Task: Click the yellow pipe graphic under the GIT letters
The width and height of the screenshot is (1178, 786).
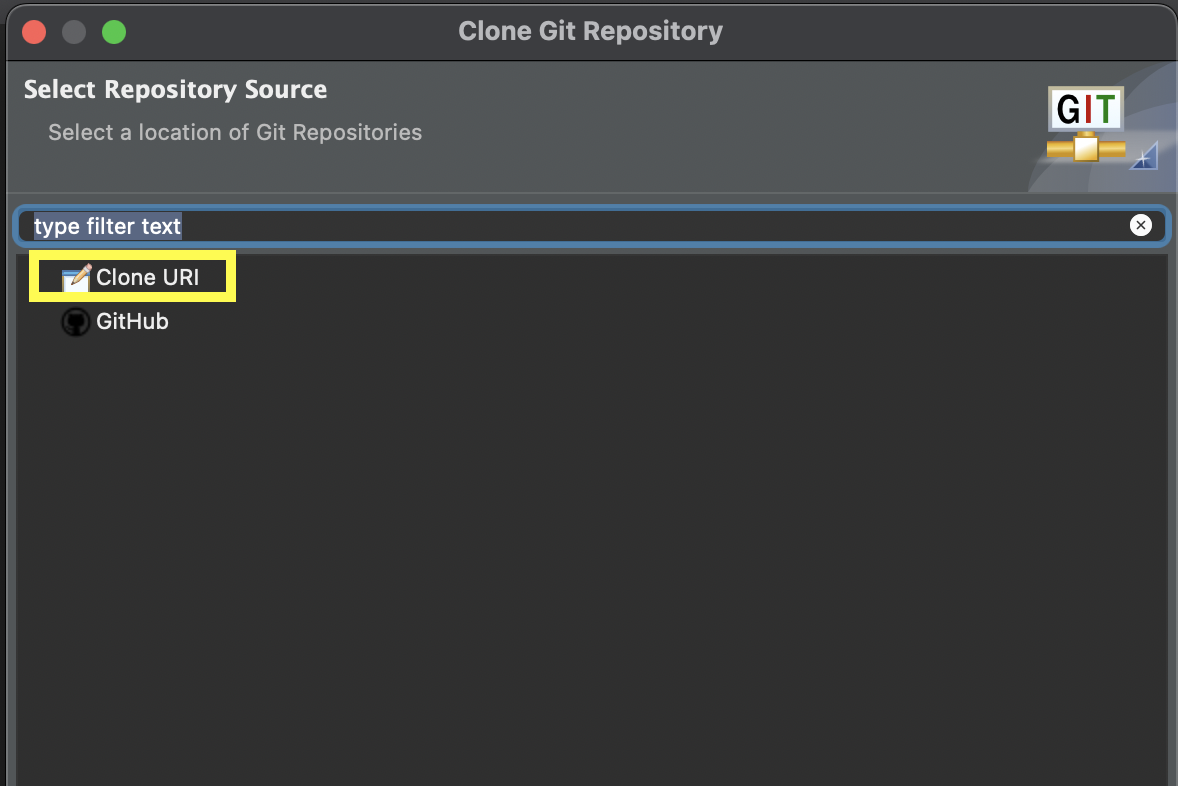Action: click(x=1085, y=150)
